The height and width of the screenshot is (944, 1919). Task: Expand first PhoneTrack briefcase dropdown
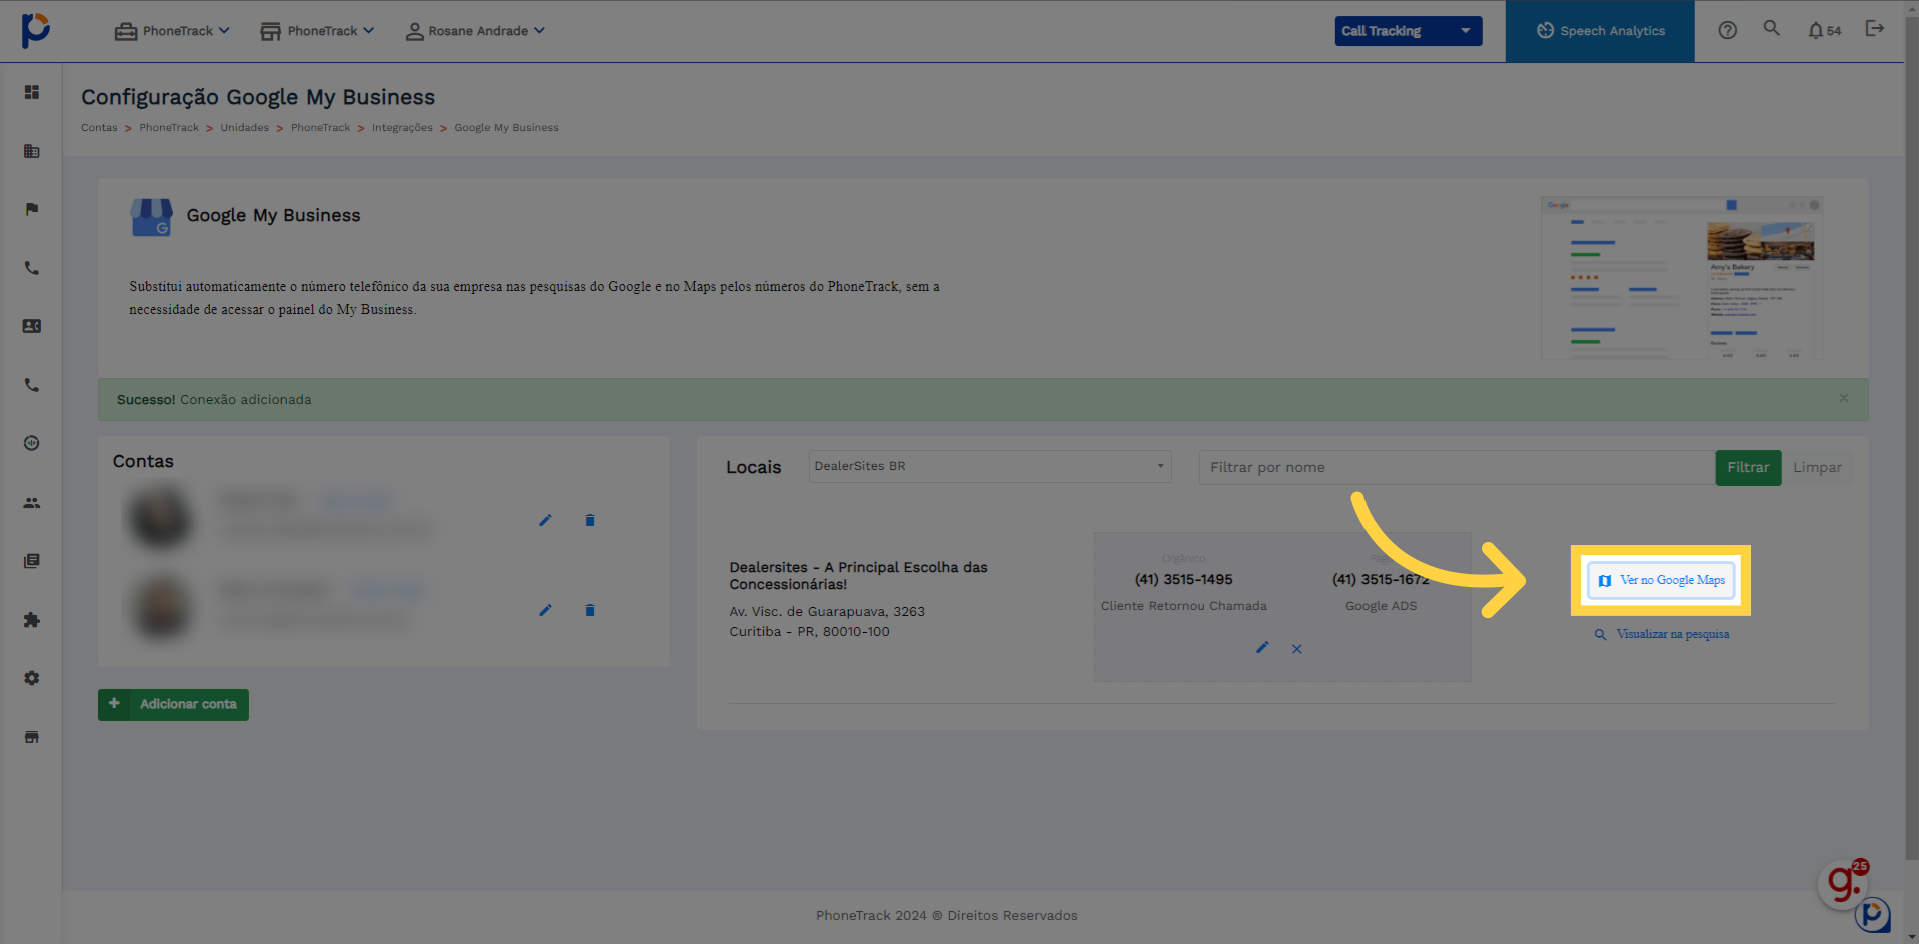click(x=172, y=31)
